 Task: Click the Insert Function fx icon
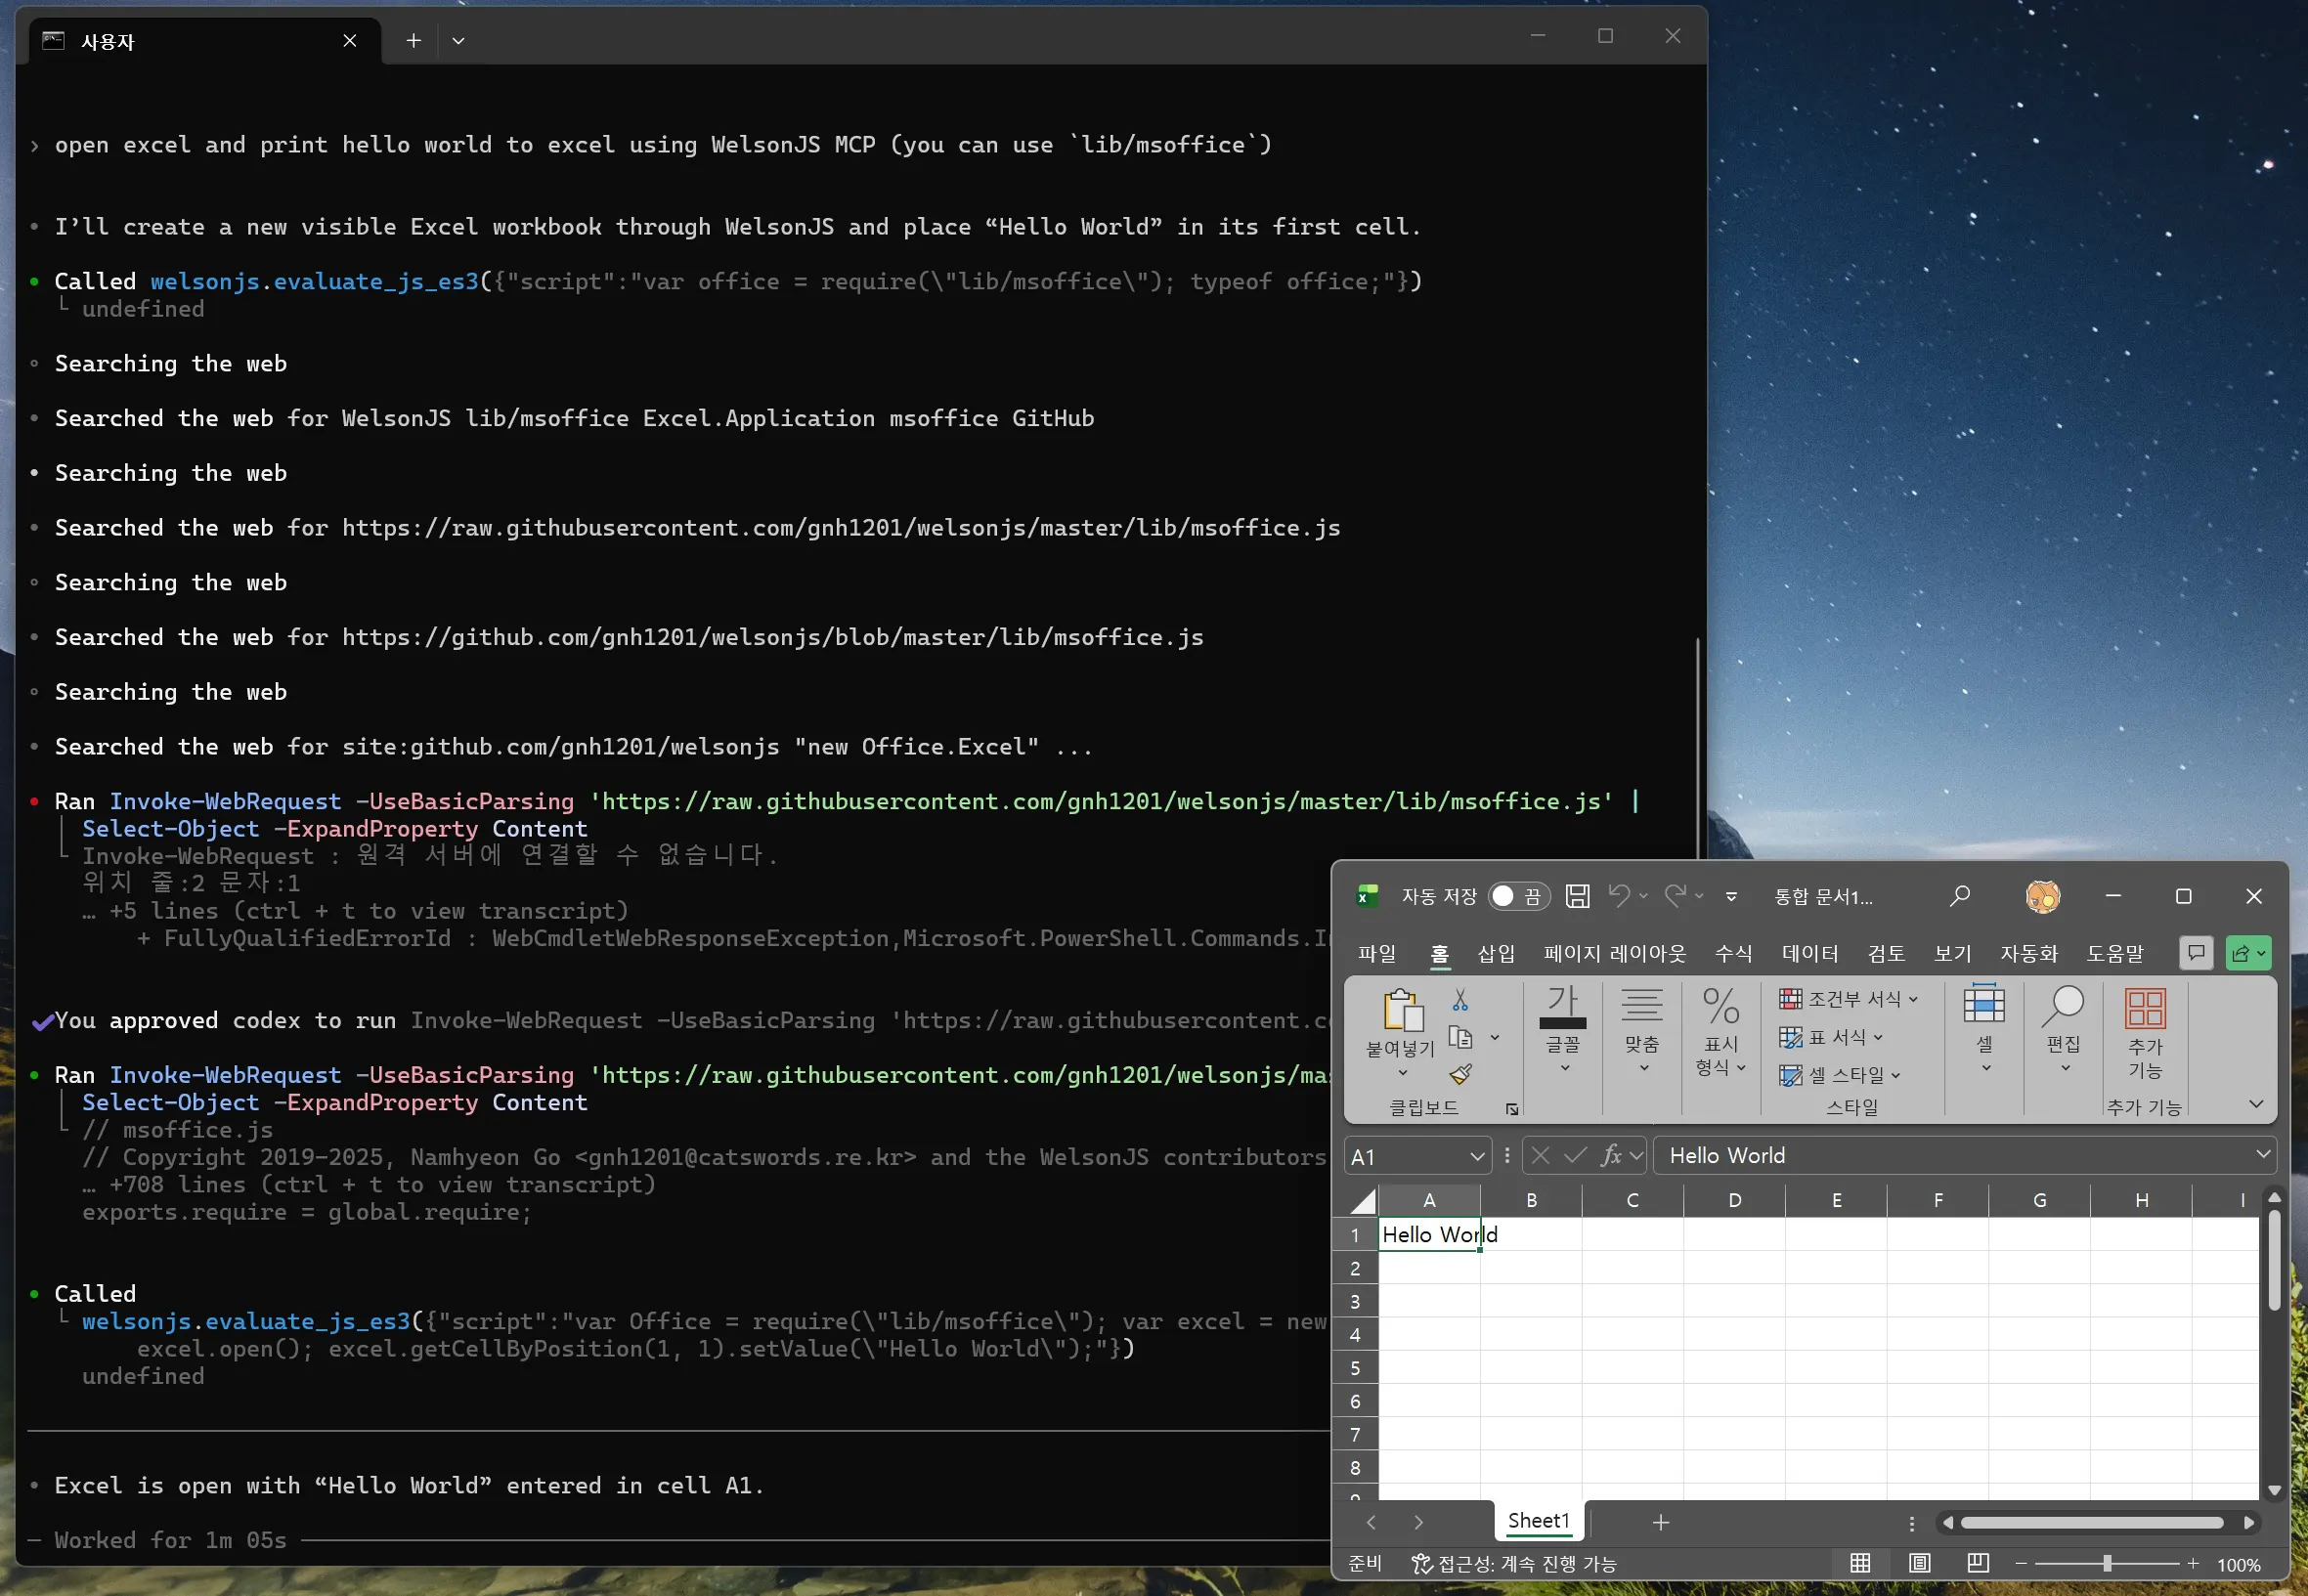click(1611, 1156)
